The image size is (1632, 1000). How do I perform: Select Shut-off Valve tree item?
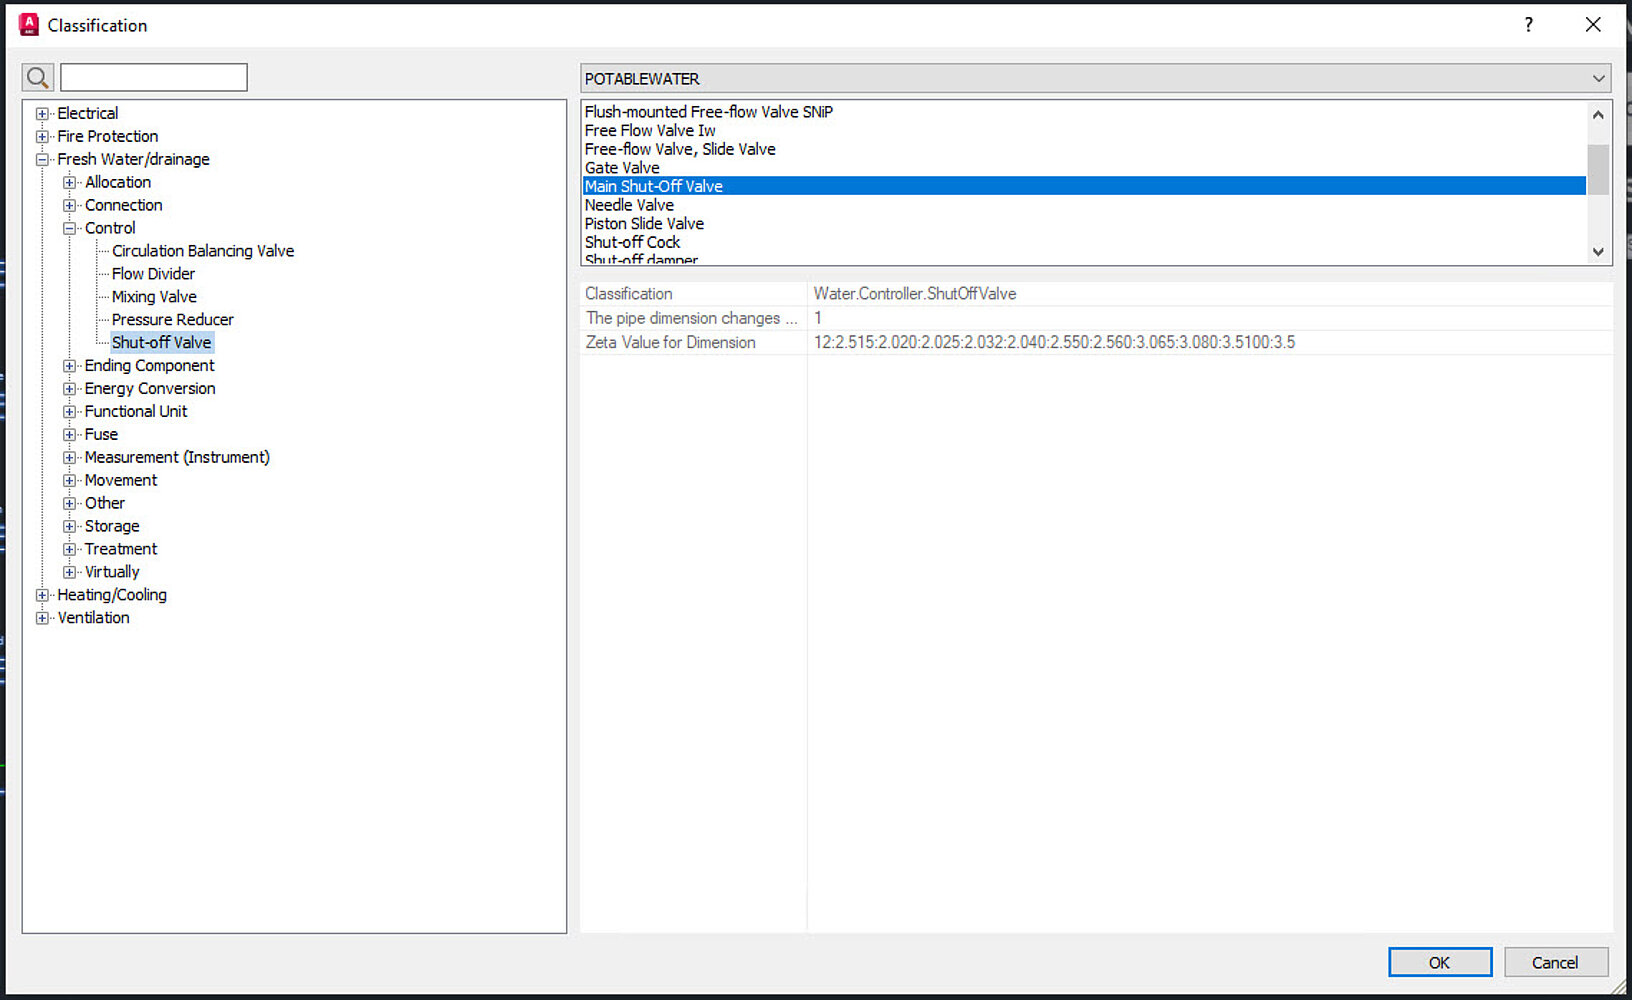point(161,342)
